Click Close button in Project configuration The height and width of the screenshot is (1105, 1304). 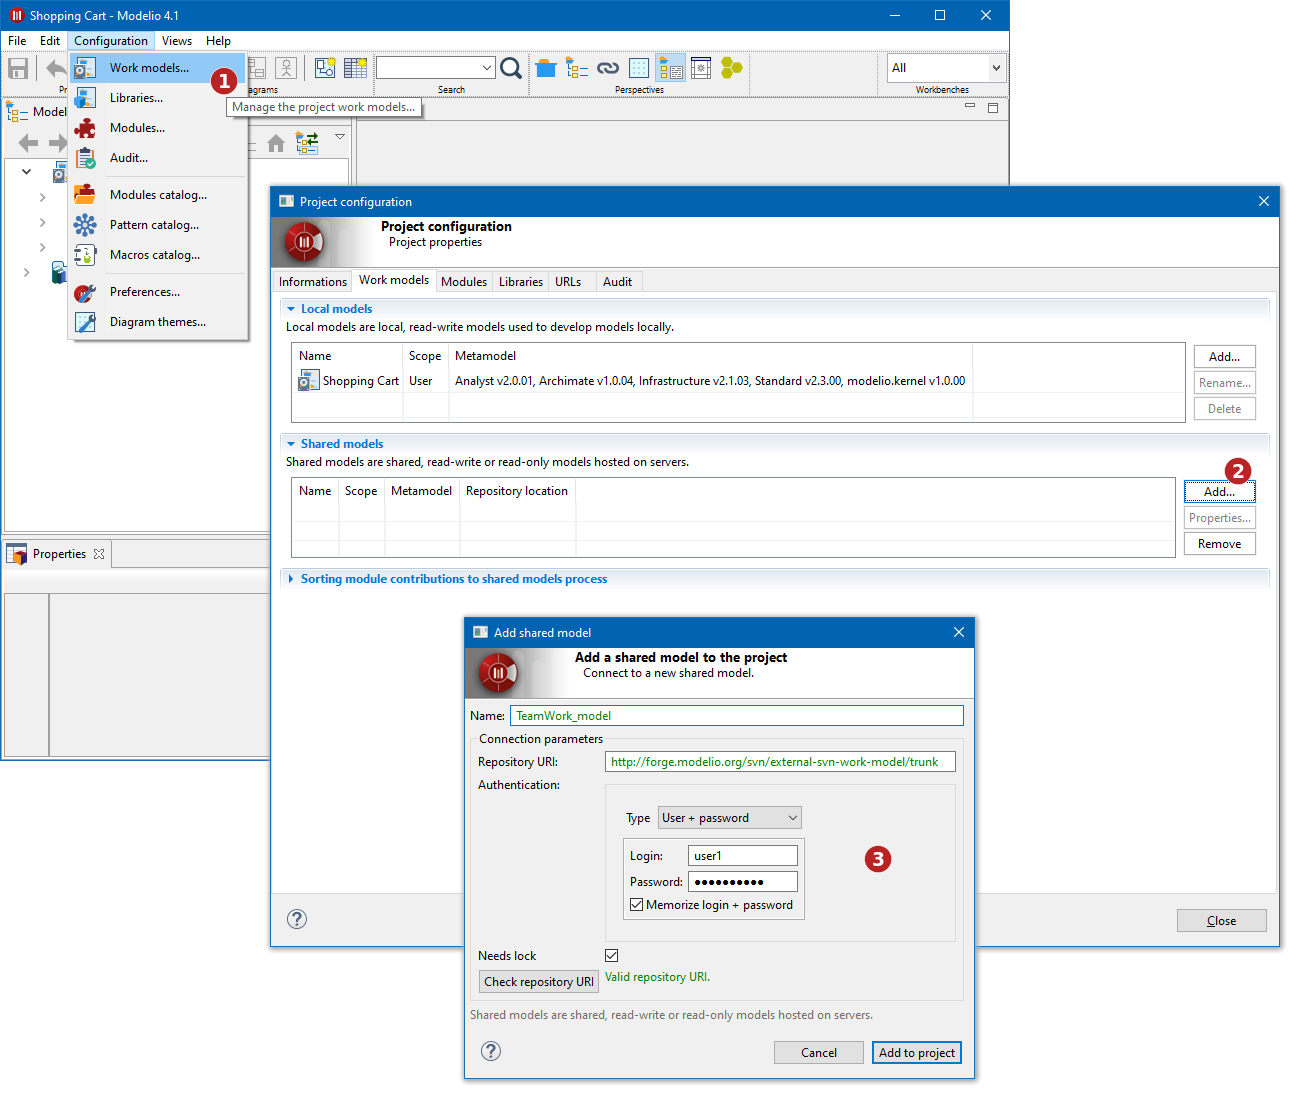click(1221, 921)
